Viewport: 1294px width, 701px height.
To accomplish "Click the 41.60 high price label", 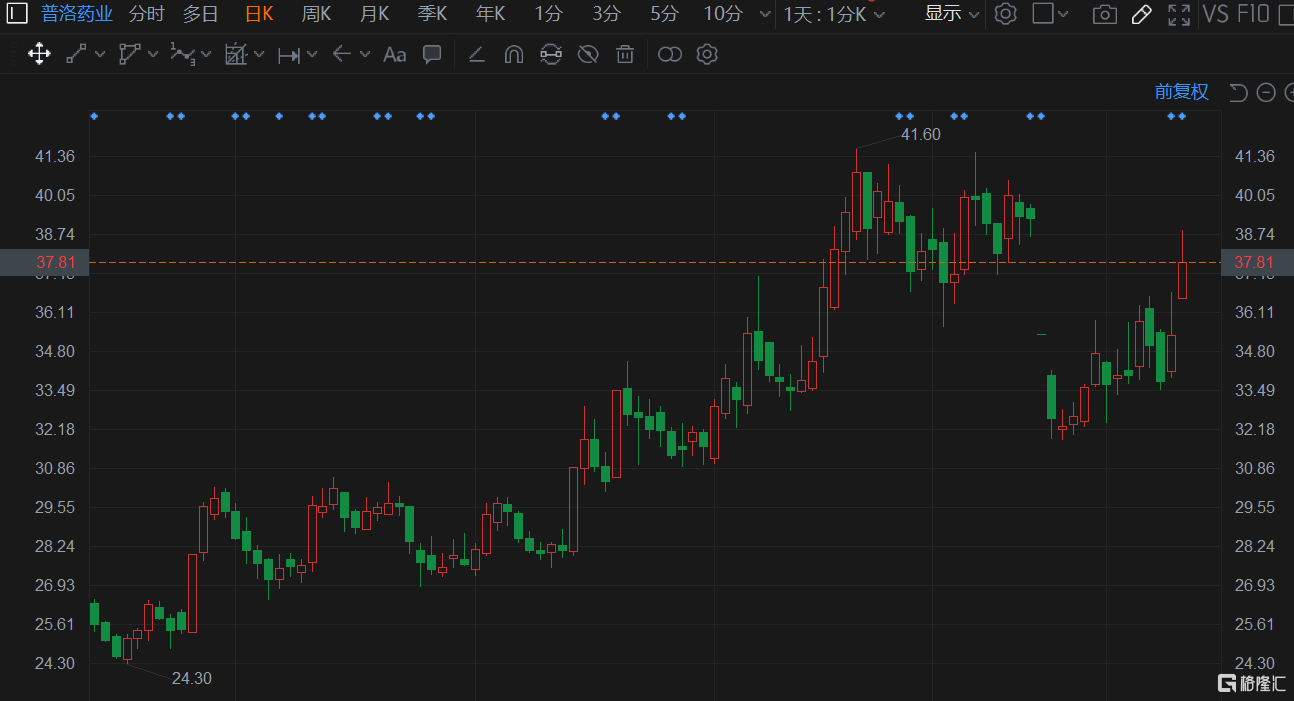I will (920, 134).
